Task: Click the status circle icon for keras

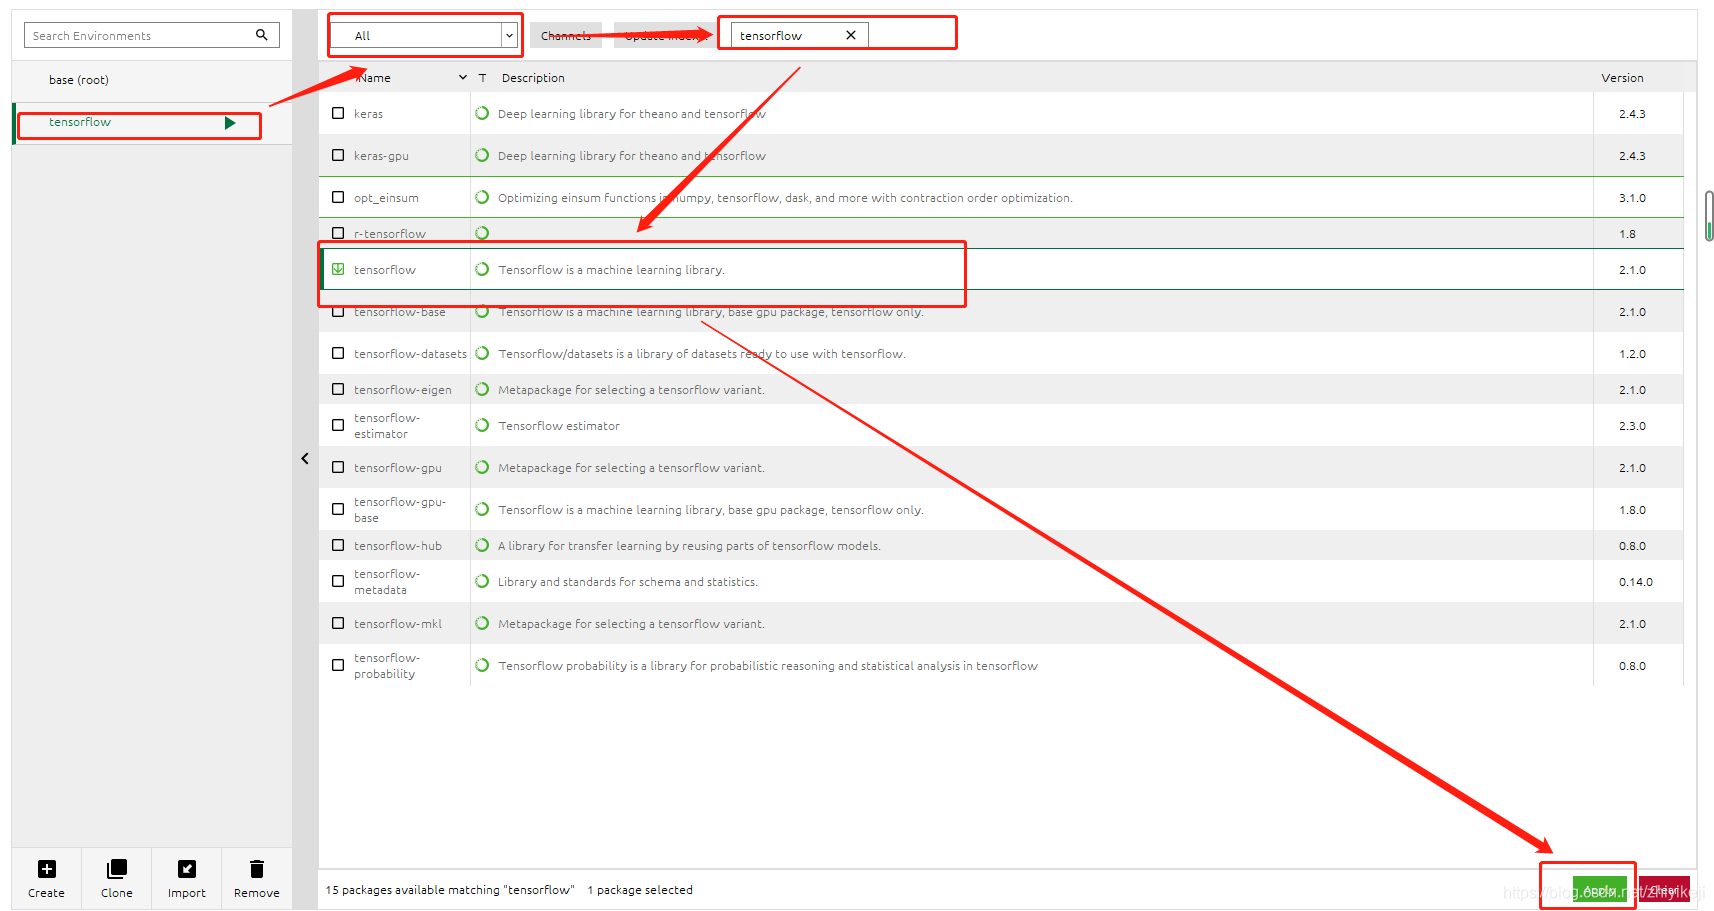Action: tap(482, 113)
